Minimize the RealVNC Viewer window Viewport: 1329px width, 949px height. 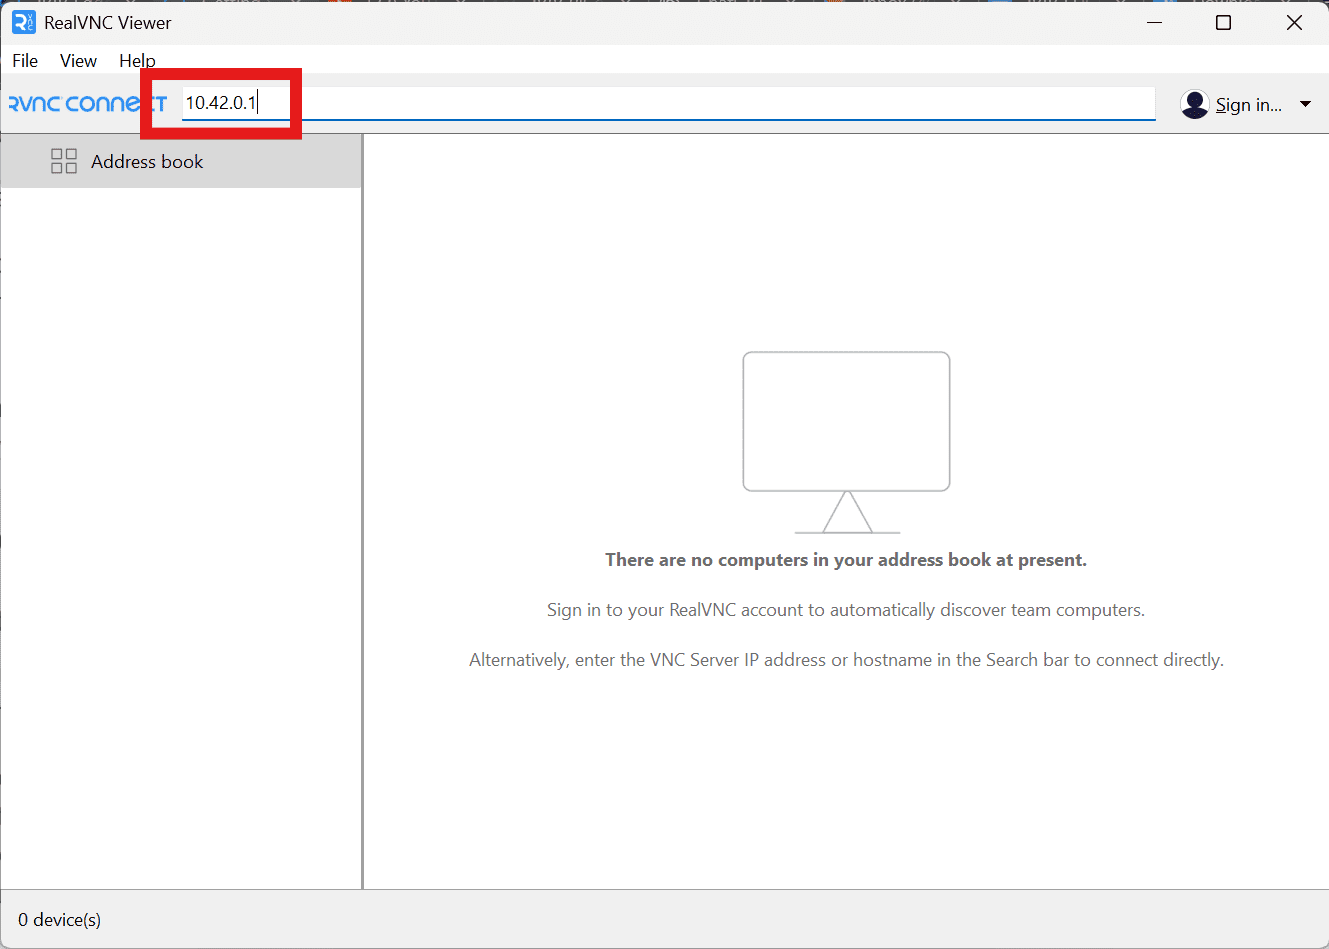1154,22
